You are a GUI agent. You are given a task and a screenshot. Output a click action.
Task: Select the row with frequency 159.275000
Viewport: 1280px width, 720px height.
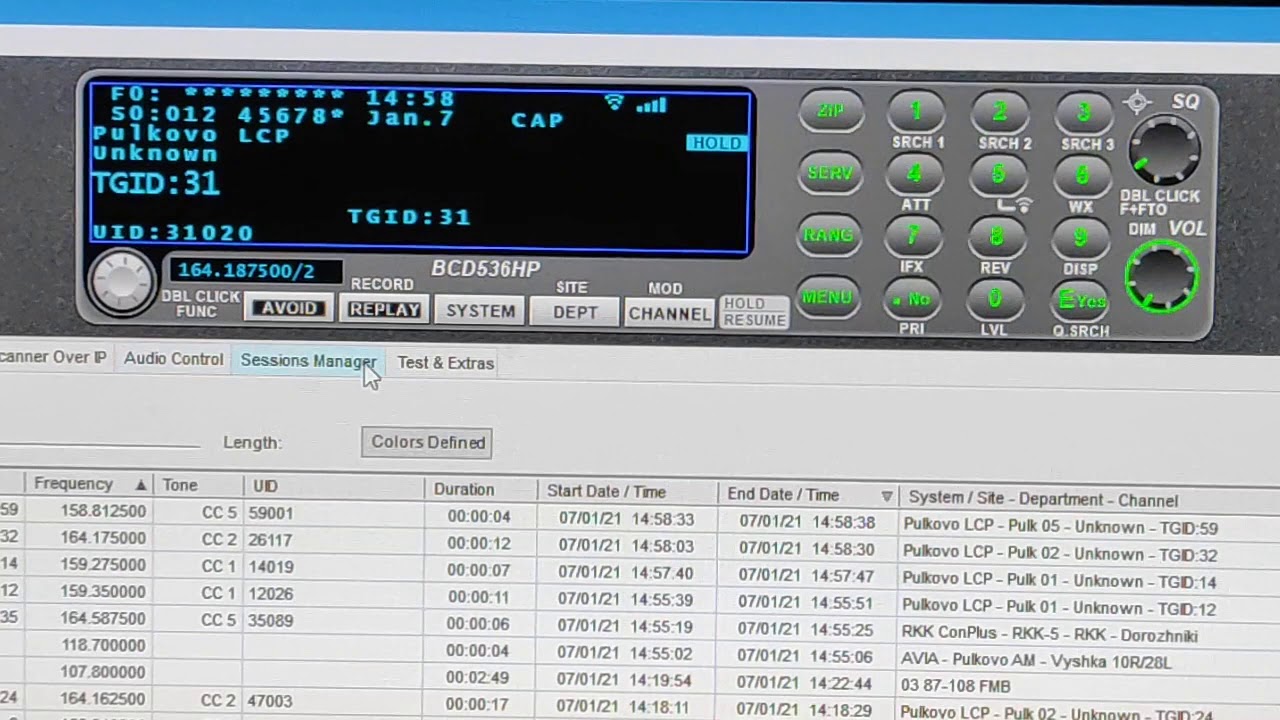pos(640,571)
